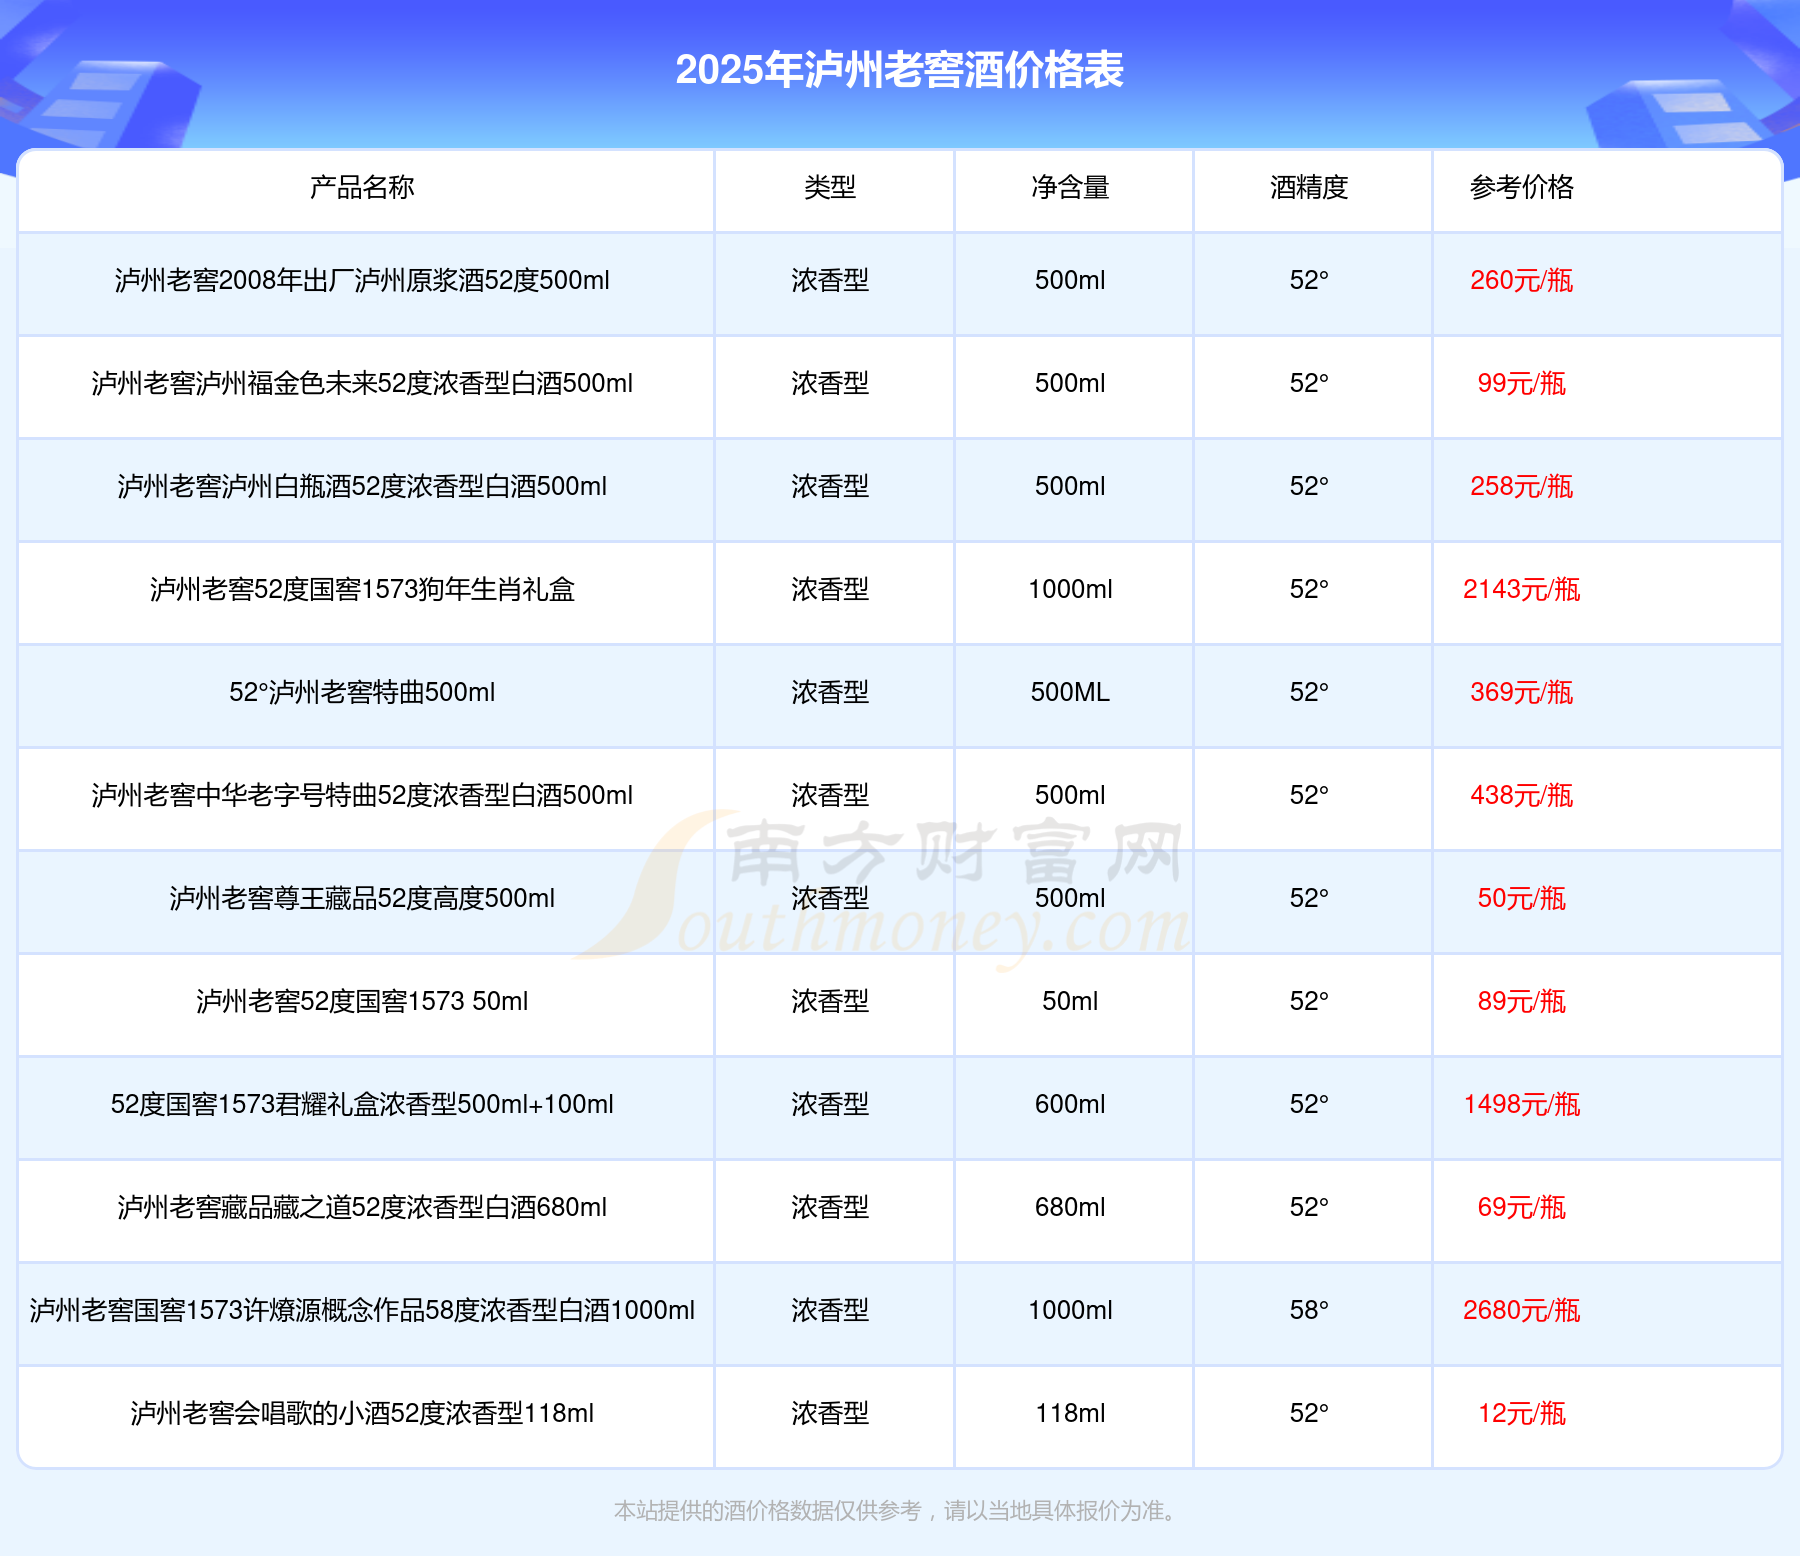Select 泸州老窖尊王藏品52度高度500ml product name
The image size is (1800, 1556).
click(362, 899)
